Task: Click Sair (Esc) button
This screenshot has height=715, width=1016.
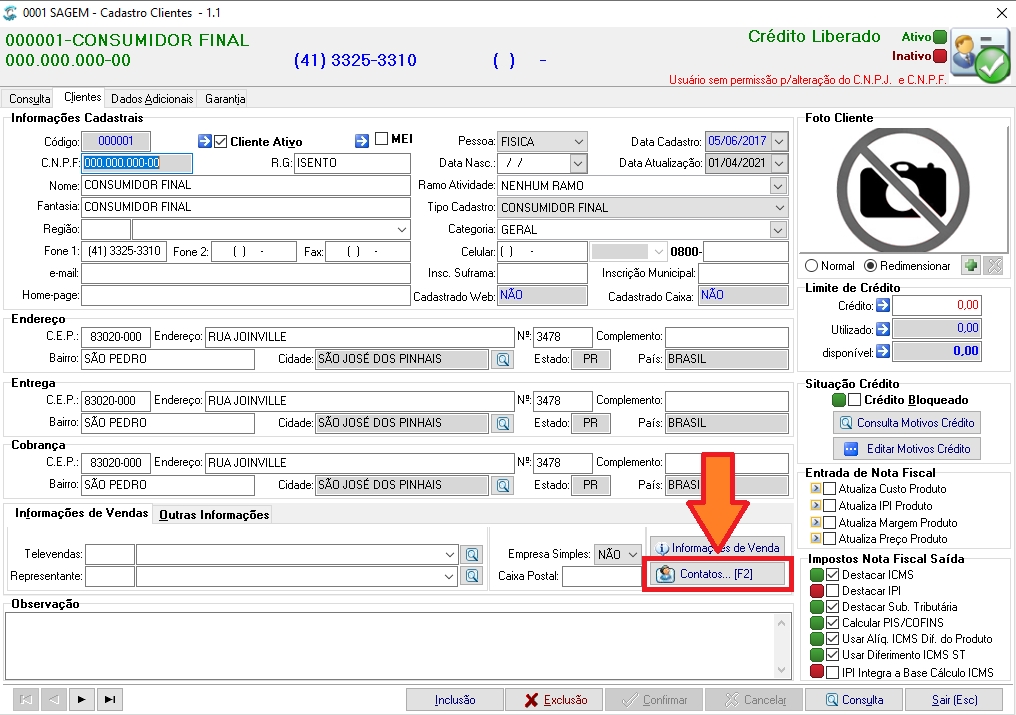Action: [954, 699]
